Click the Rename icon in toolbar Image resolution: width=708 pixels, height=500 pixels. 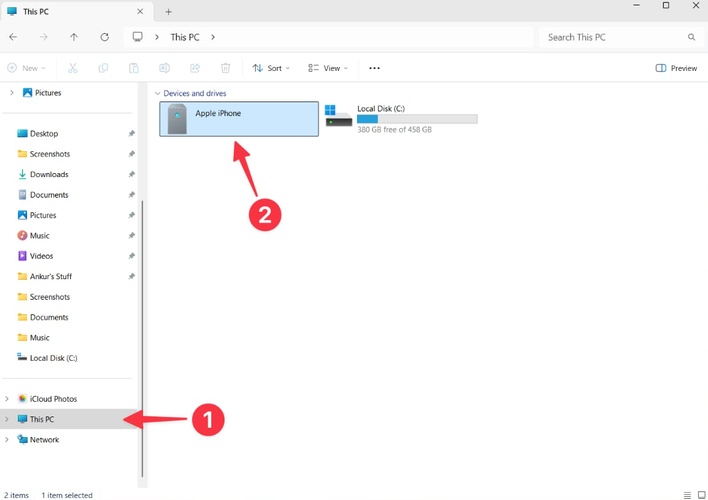coord(164,68)
